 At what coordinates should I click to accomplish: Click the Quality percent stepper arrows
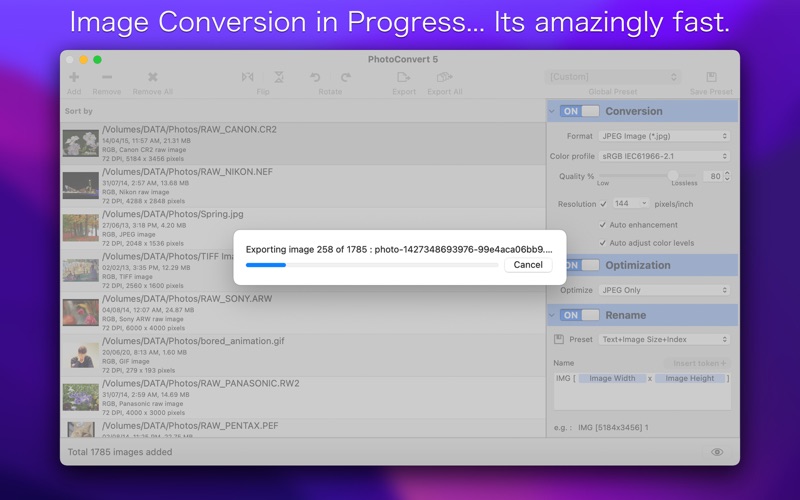click(727, 176)
